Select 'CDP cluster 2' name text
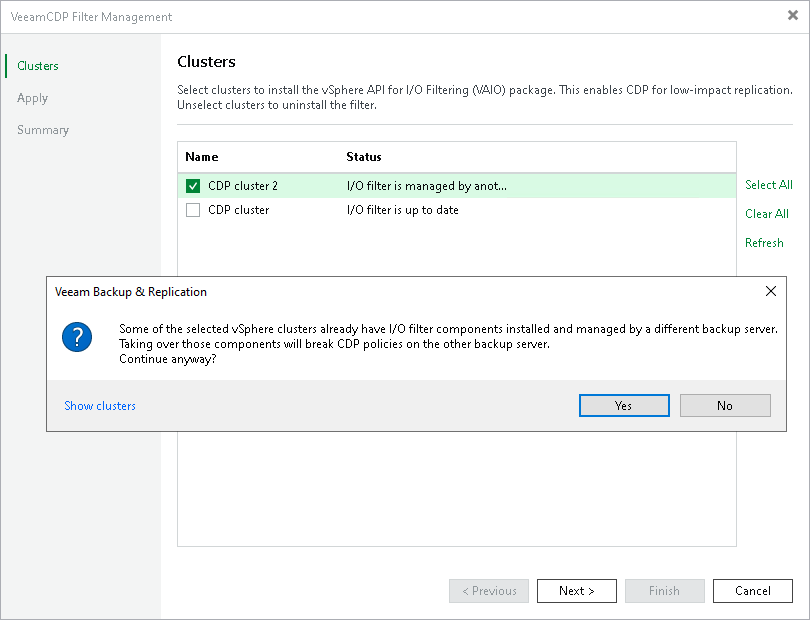Image resolution: width=810 pixels, height=620 pixels. pos(243,186)
